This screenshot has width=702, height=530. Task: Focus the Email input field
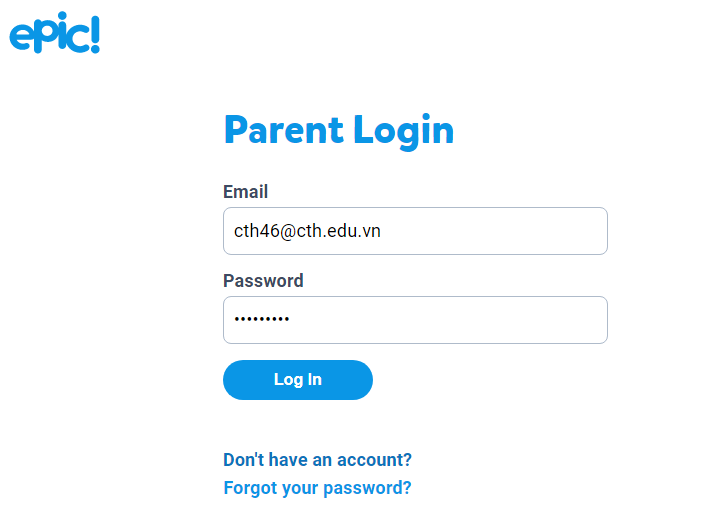pos(415,231)
